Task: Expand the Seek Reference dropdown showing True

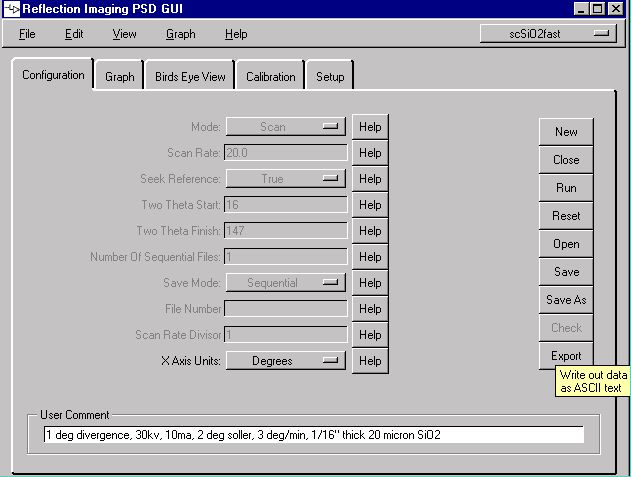Action: click(x=285, y=179)
